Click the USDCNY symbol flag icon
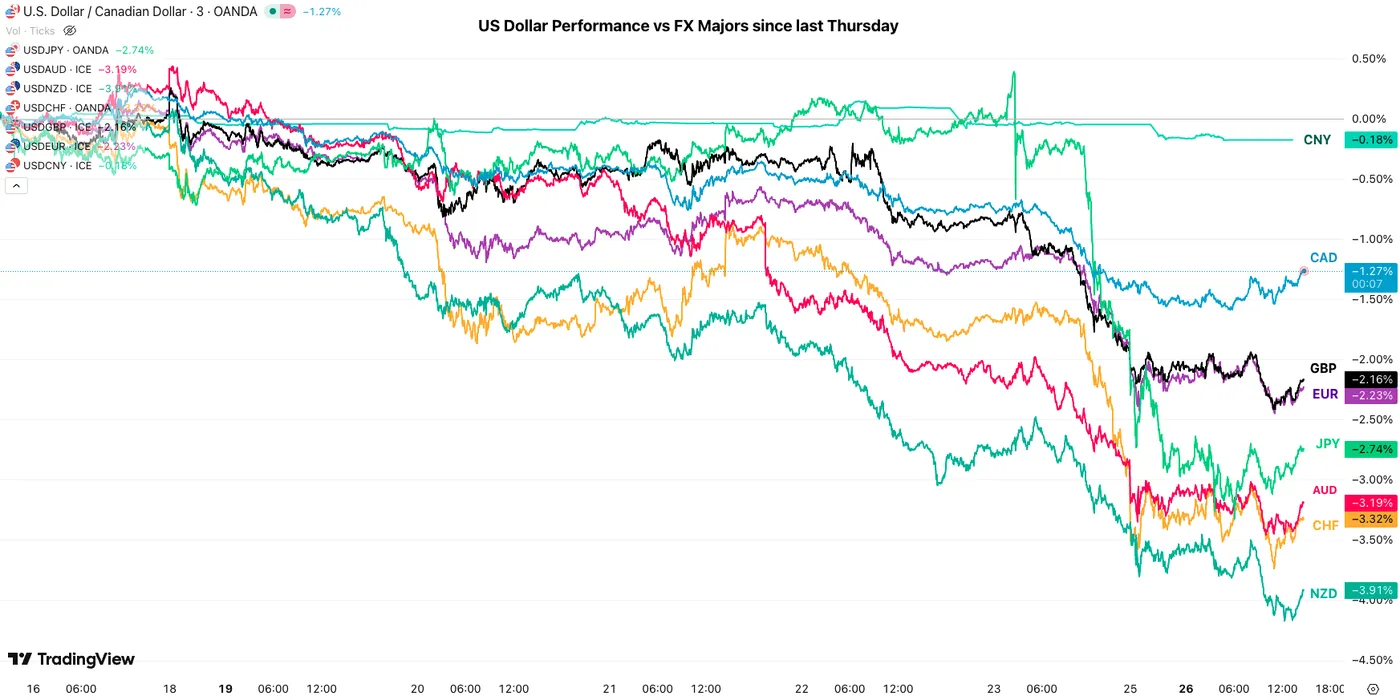Screen dimensions: 1400x700 click(x=12, y=165)
